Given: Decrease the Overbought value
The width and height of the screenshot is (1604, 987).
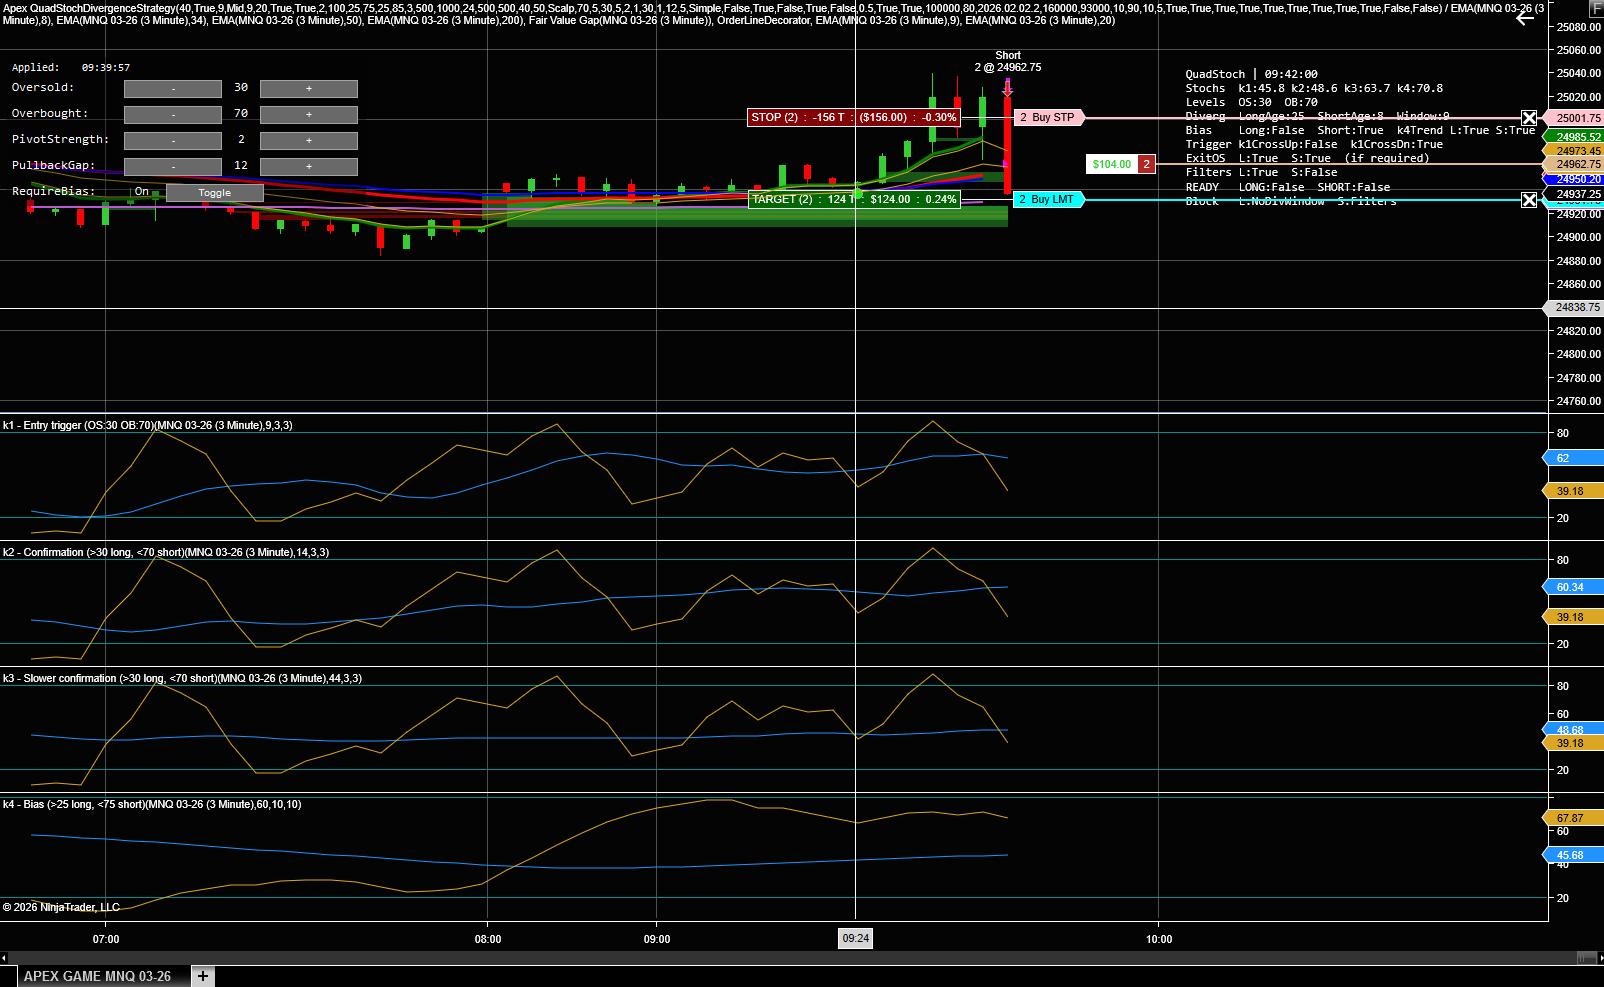Looking at the screenshot, I should click(173, 115).
